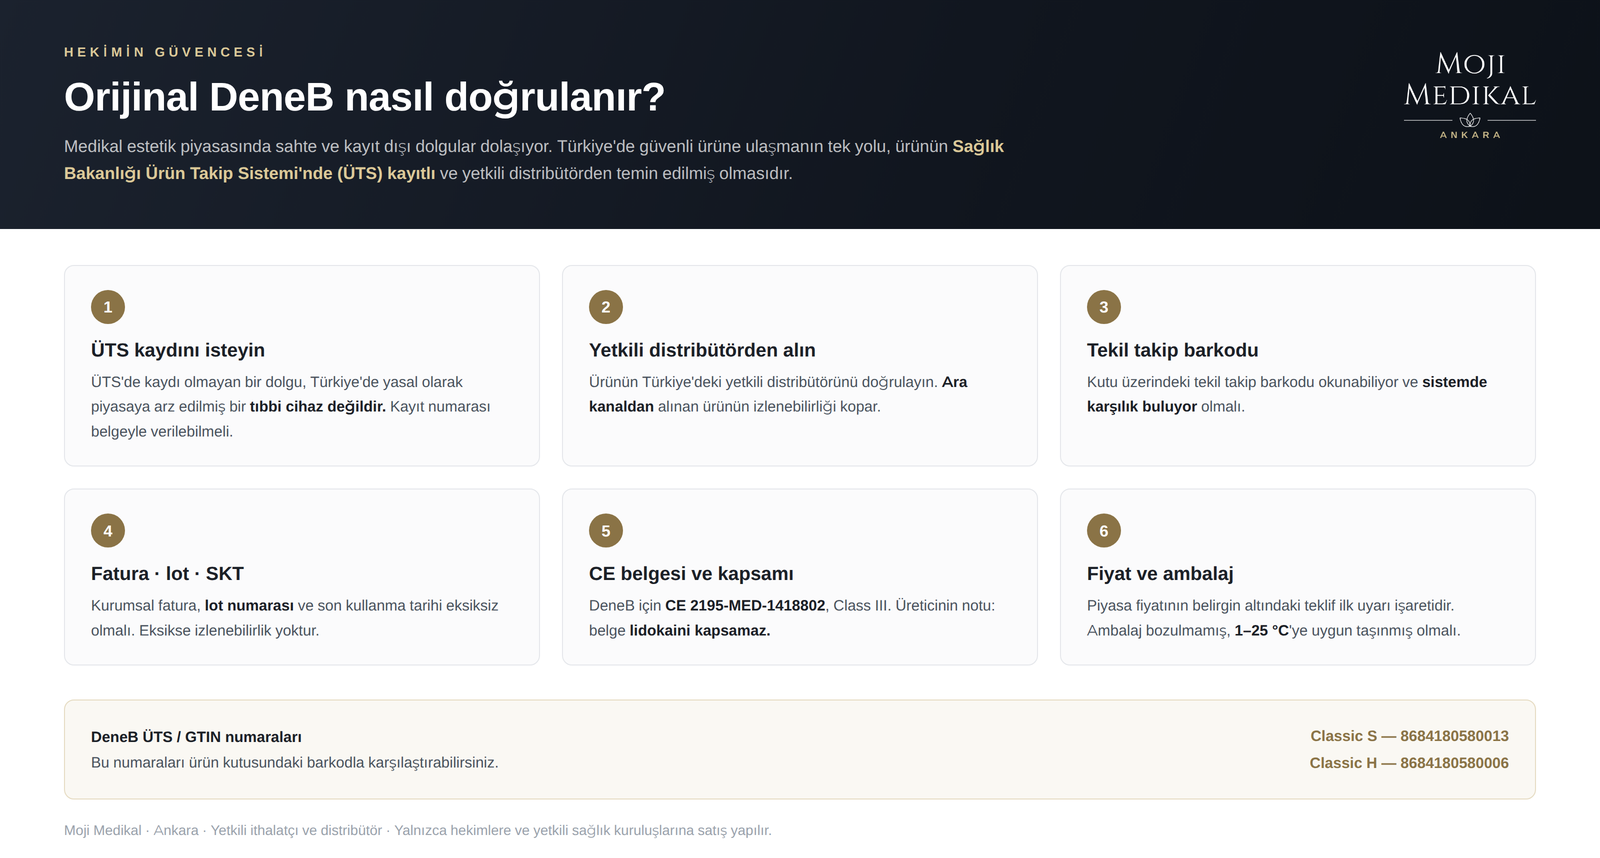Viewport: 1600px width, 858px height.
Task: Click the 'CE 2195-MED-1418802' certificate number
Action: [x=745, y=606]
